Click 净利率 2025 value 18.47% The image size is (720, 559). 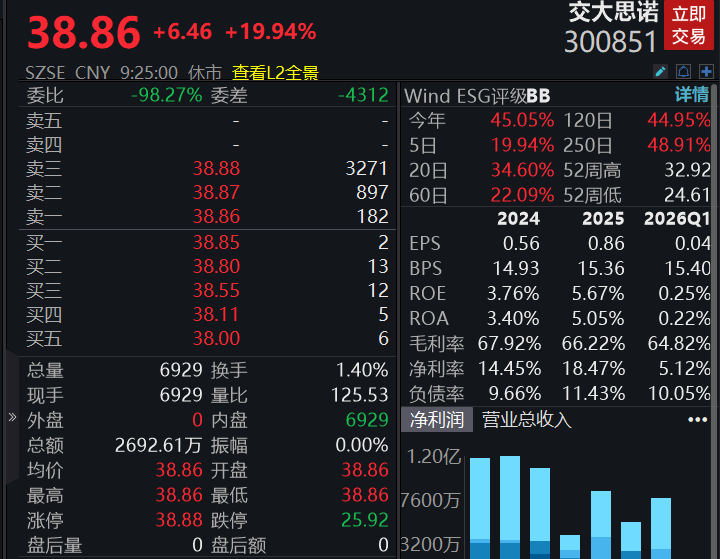(x=594, y=369)
